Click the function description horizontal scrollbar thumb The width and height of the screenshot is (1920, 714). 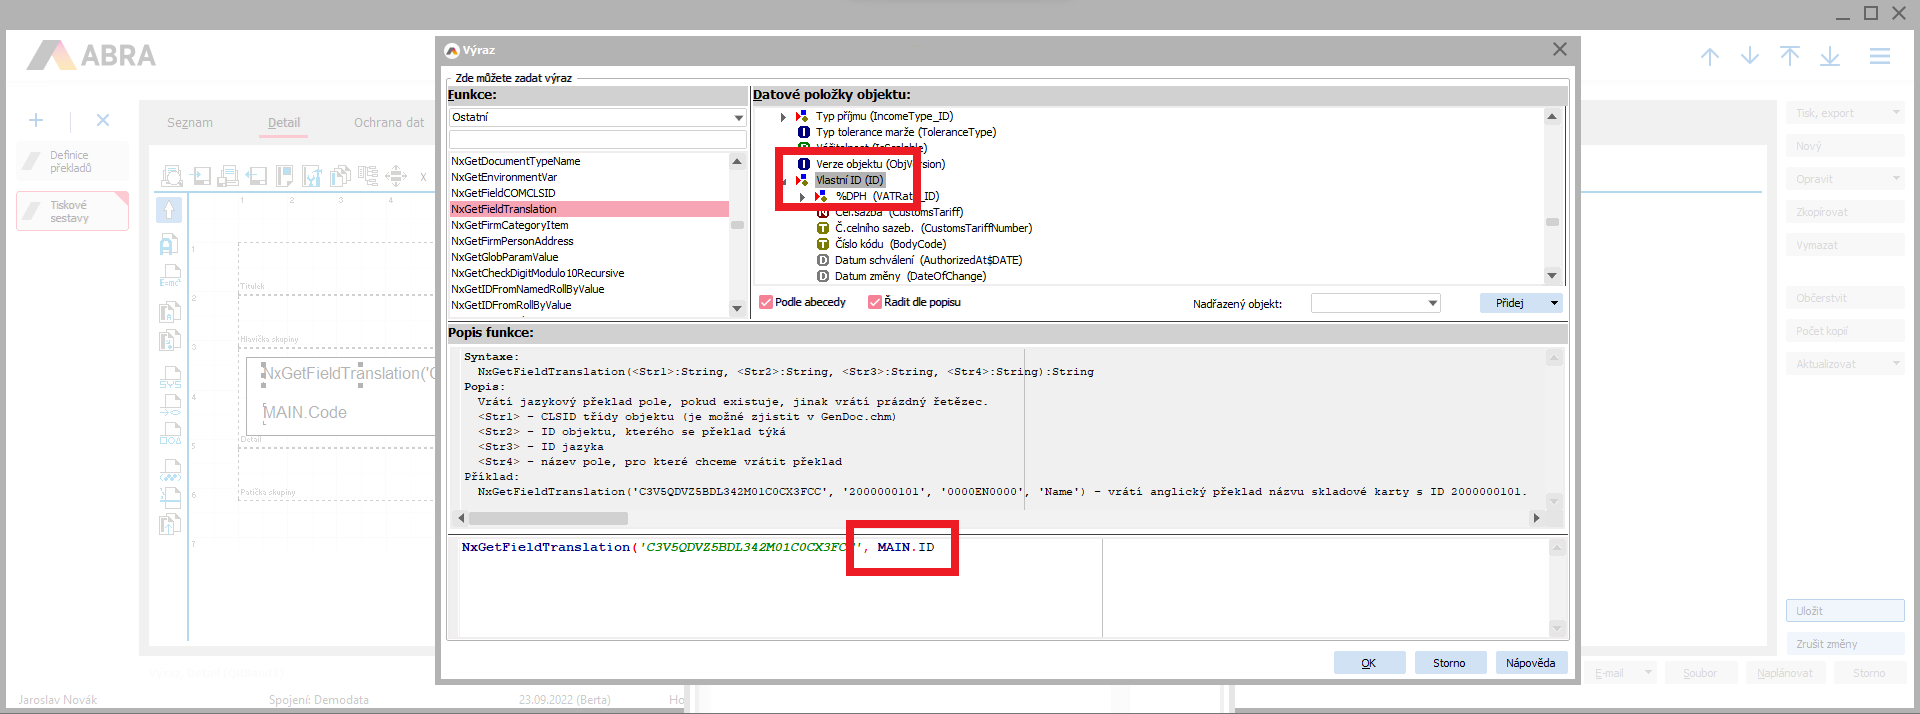click(x=548, y=518)
